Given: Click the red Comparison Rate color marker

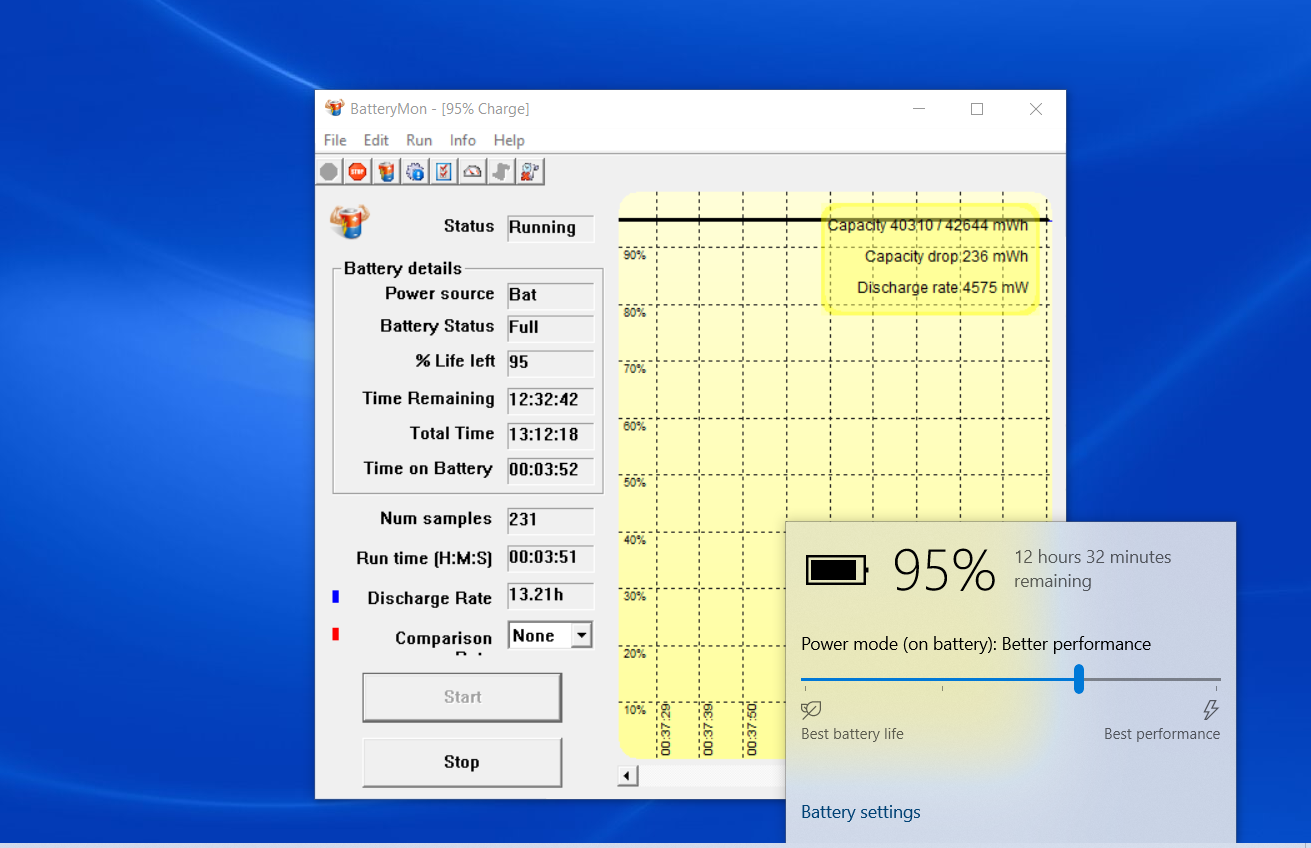Looking at the screenshot, I should [x=336, y=634].
